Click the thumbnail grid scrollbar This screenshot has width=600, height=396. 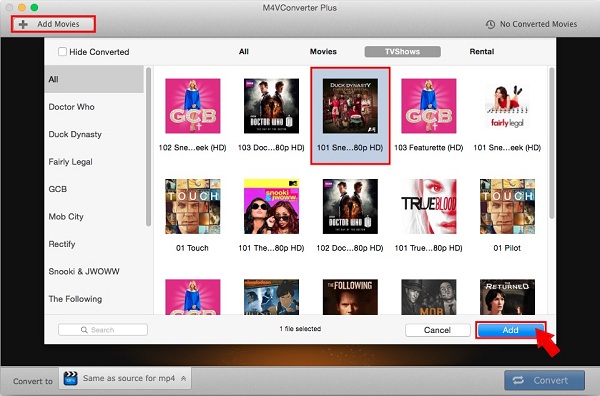[x=551, y=143]
